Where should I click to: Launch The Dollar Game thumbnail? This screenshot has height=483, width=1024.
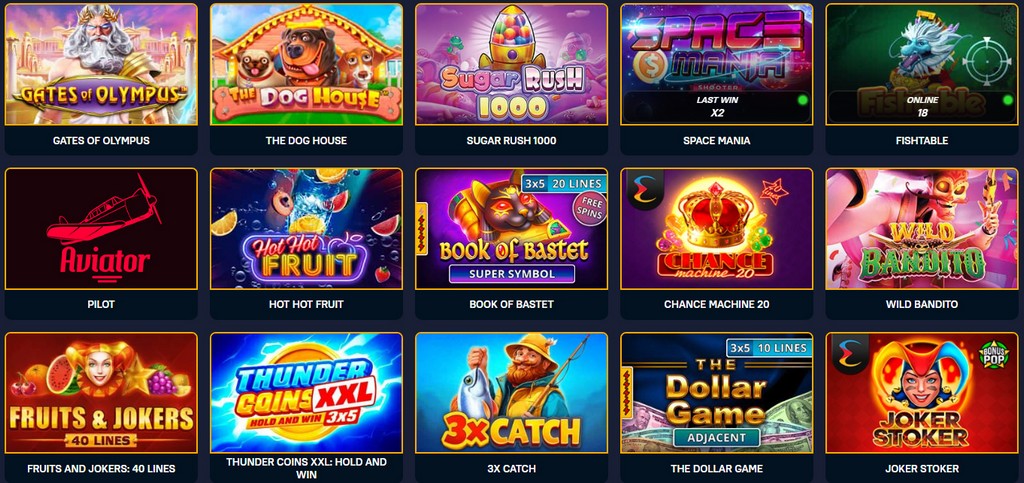716,393
